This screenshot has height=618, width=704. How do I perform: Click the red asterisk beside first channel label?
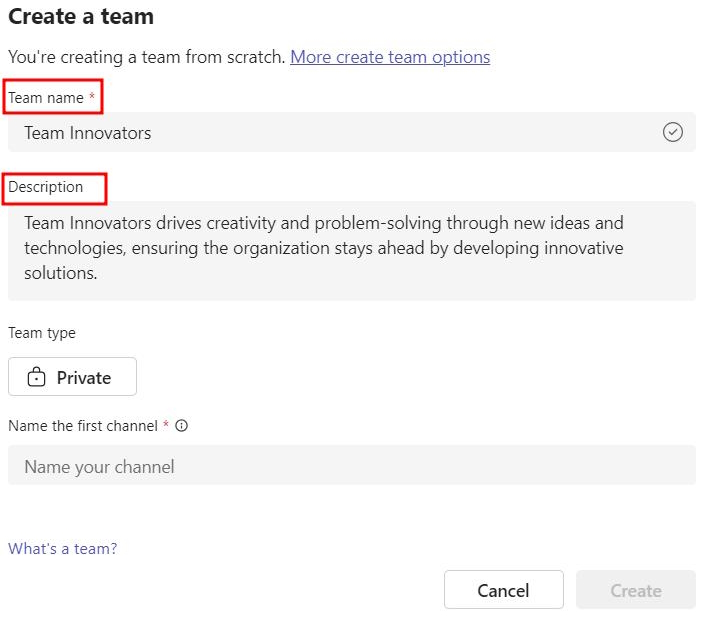tap(166, 426)
